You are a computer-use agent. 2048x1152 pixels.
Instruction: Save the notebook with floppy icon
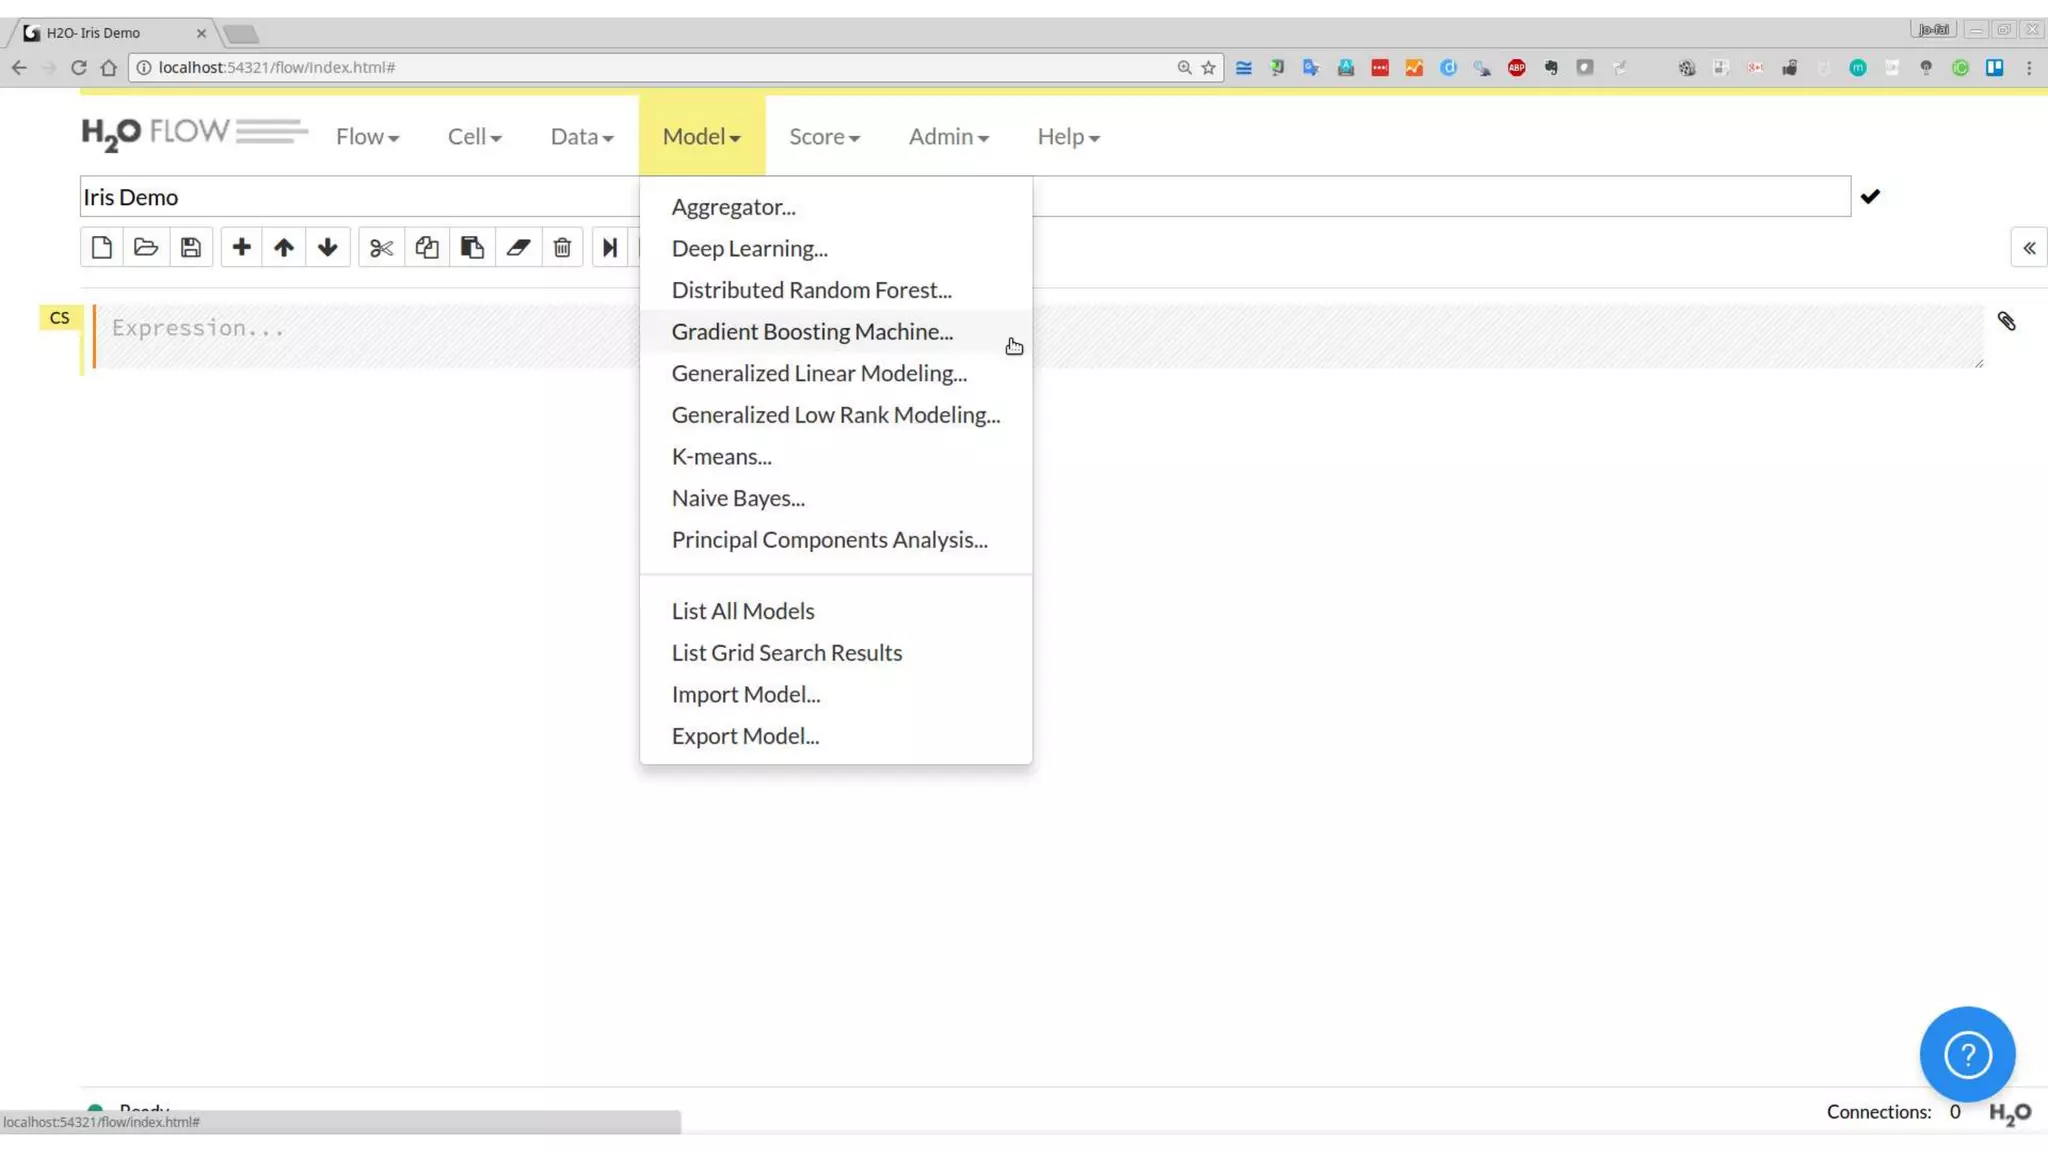pos(191,247)
